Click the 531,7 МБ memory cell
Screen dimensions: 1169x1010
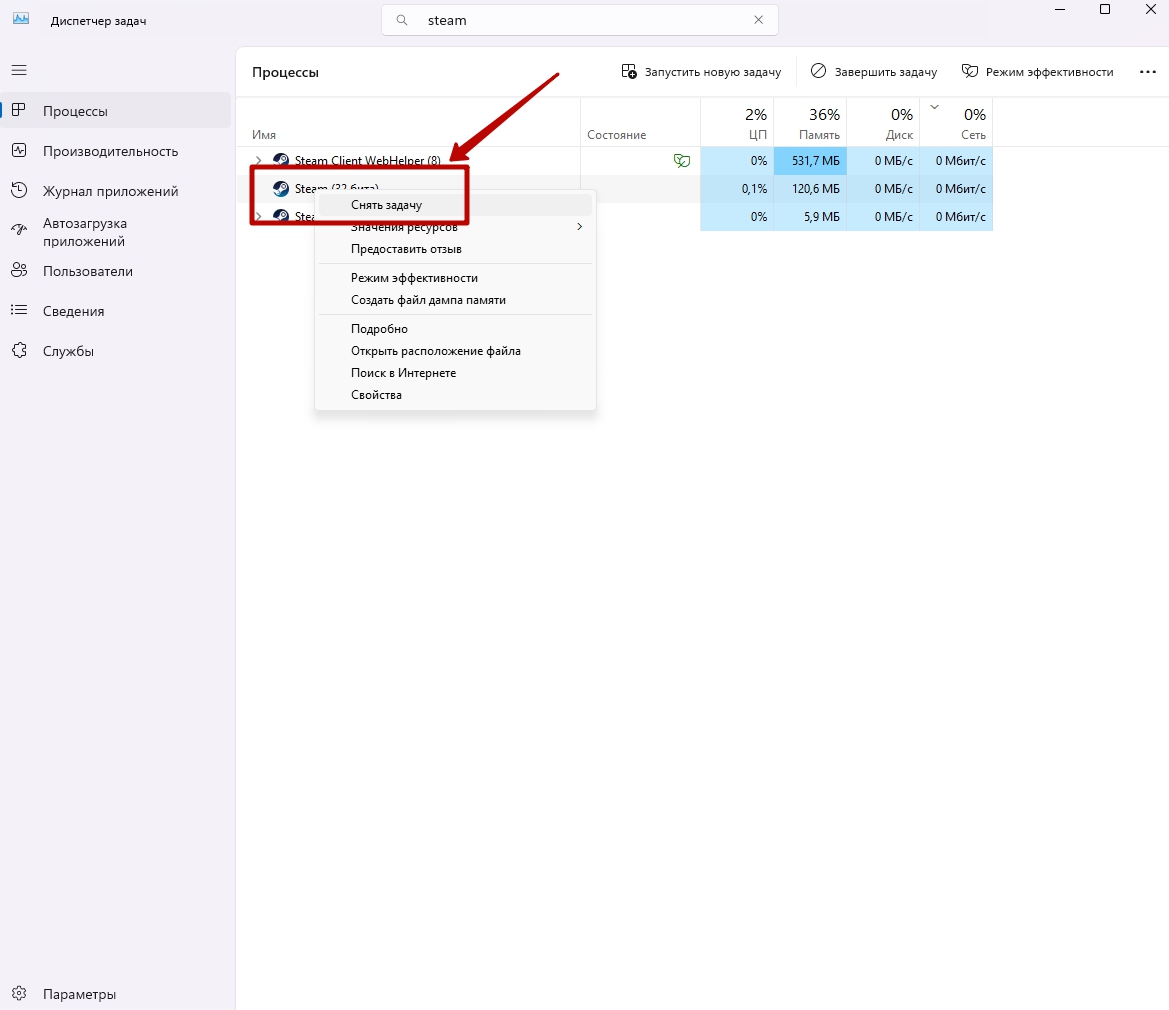click(810, 160)
